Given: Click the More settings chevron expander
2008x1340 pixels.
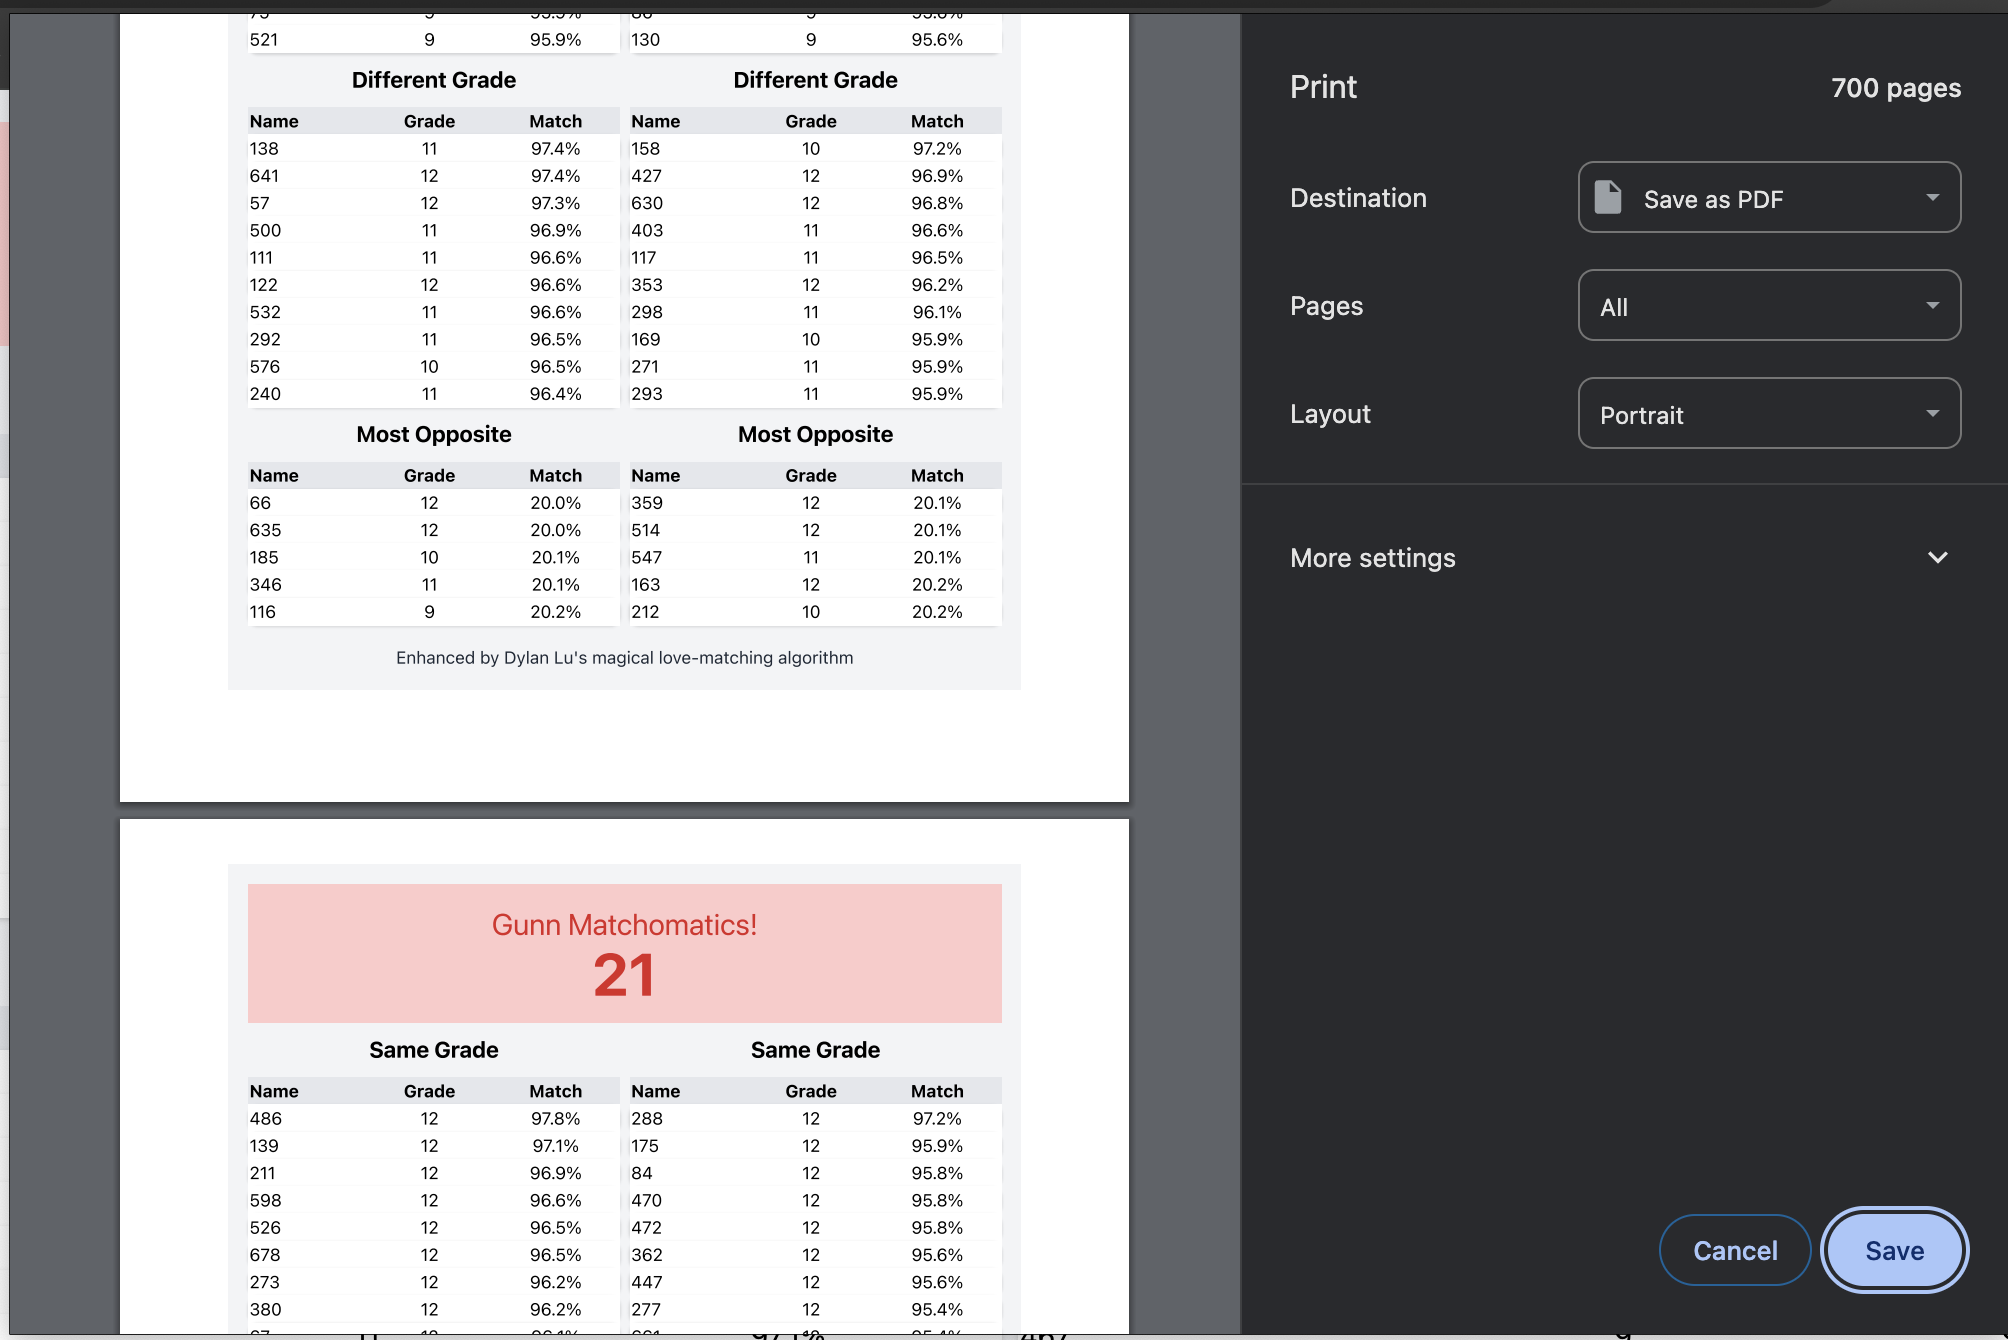Looking at the screenshot, I should tap(1938, 558).
